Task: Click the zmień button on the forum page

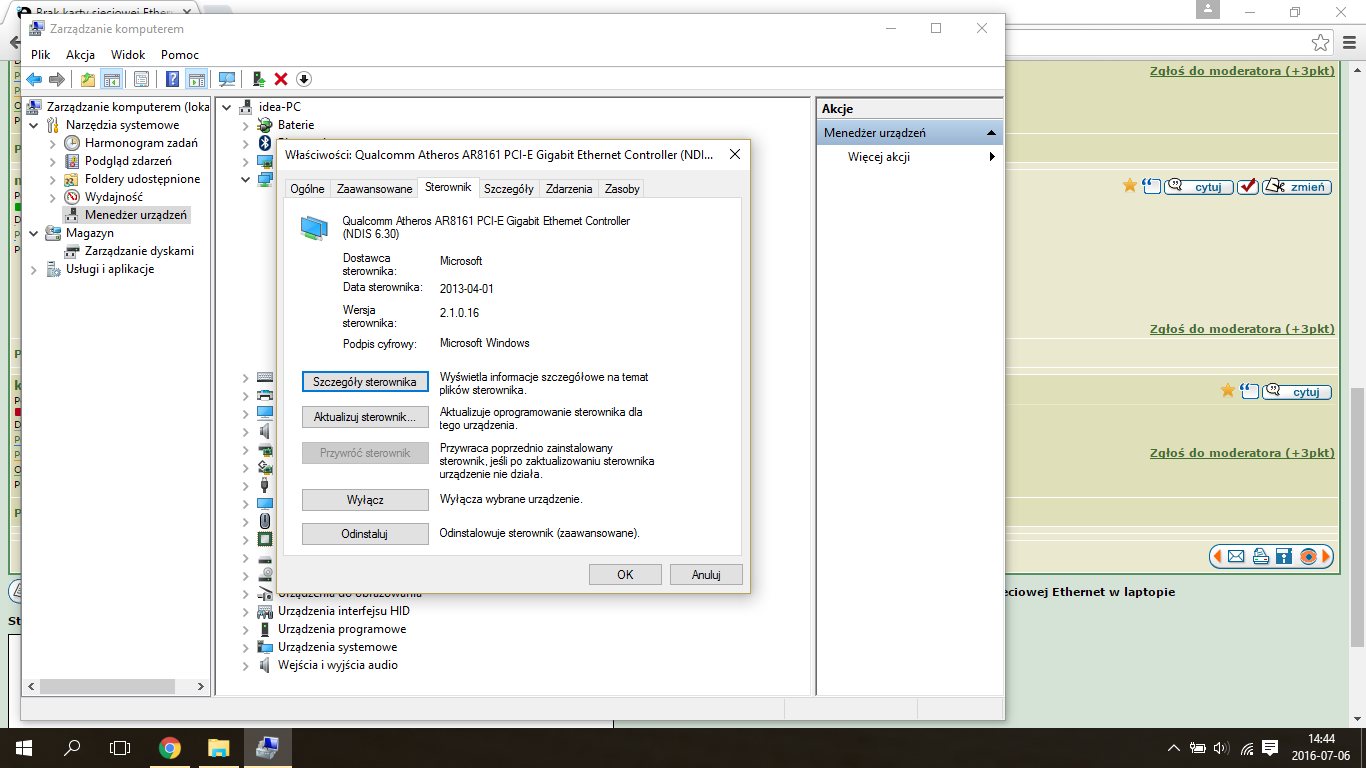Action: coord(1297,186)
